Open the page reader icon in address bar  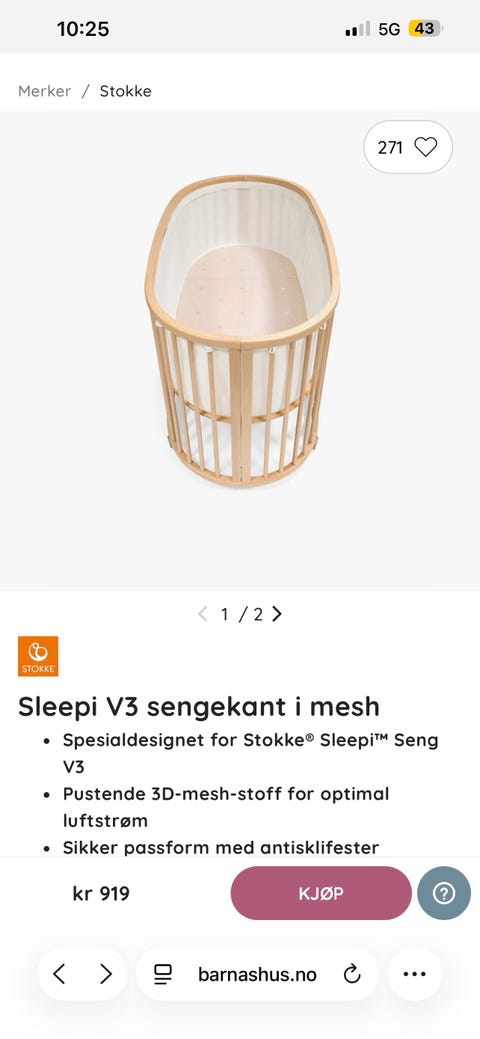click(162, 973)
